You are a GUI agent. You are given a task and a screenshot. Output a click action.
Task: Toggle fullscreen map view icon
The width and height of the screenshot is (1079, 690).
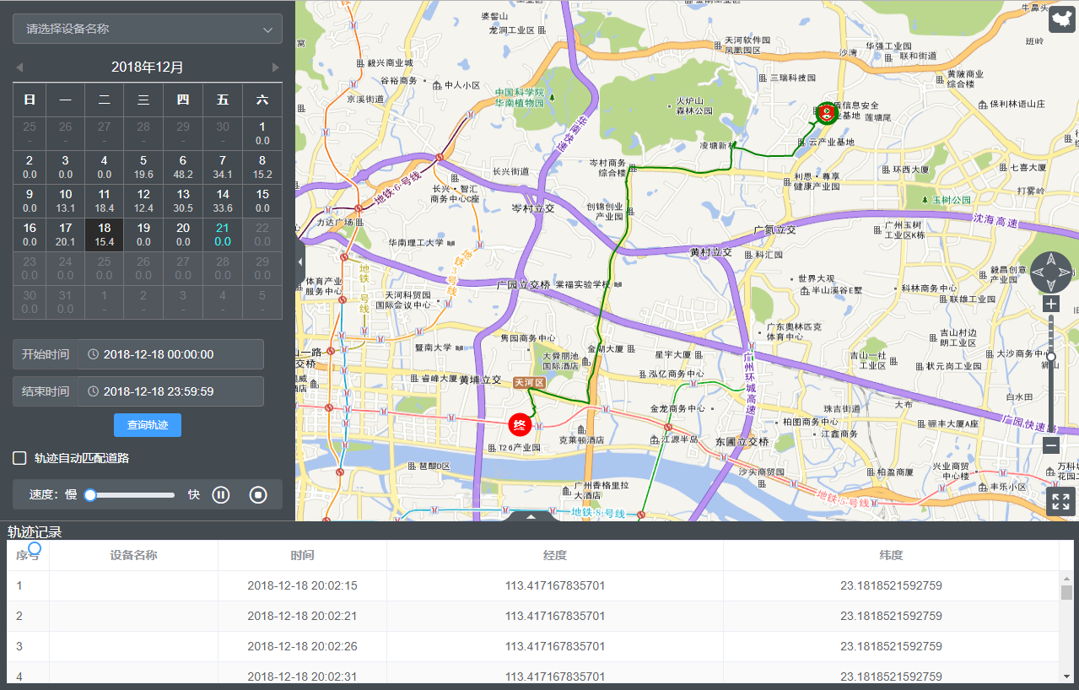point(1060,502)
